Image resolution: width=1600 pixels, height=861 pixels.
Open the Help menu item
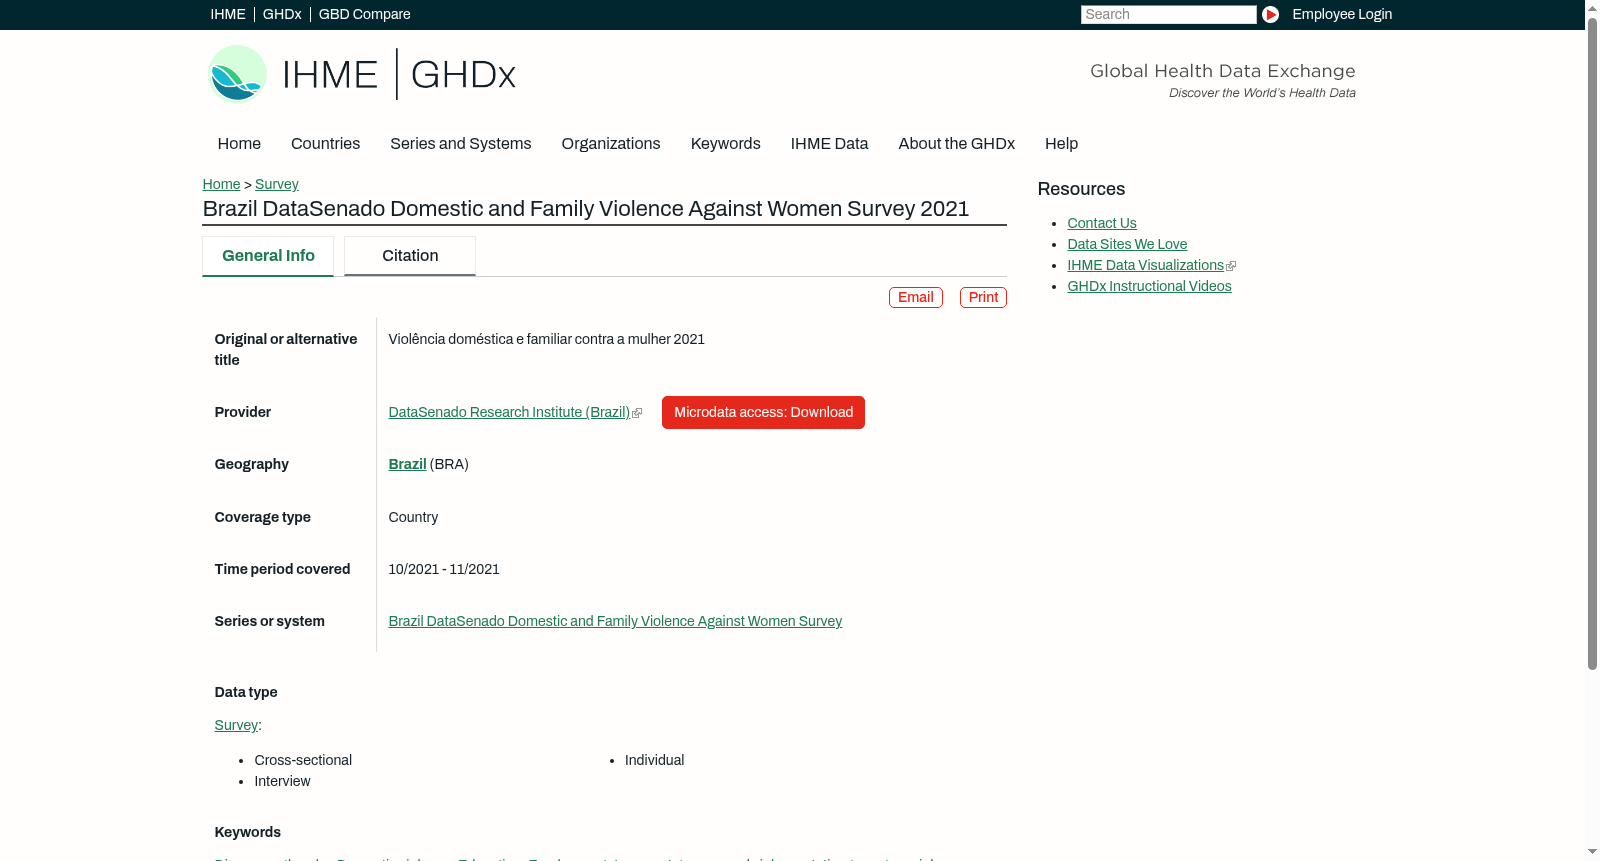(x=1061, y=144)
